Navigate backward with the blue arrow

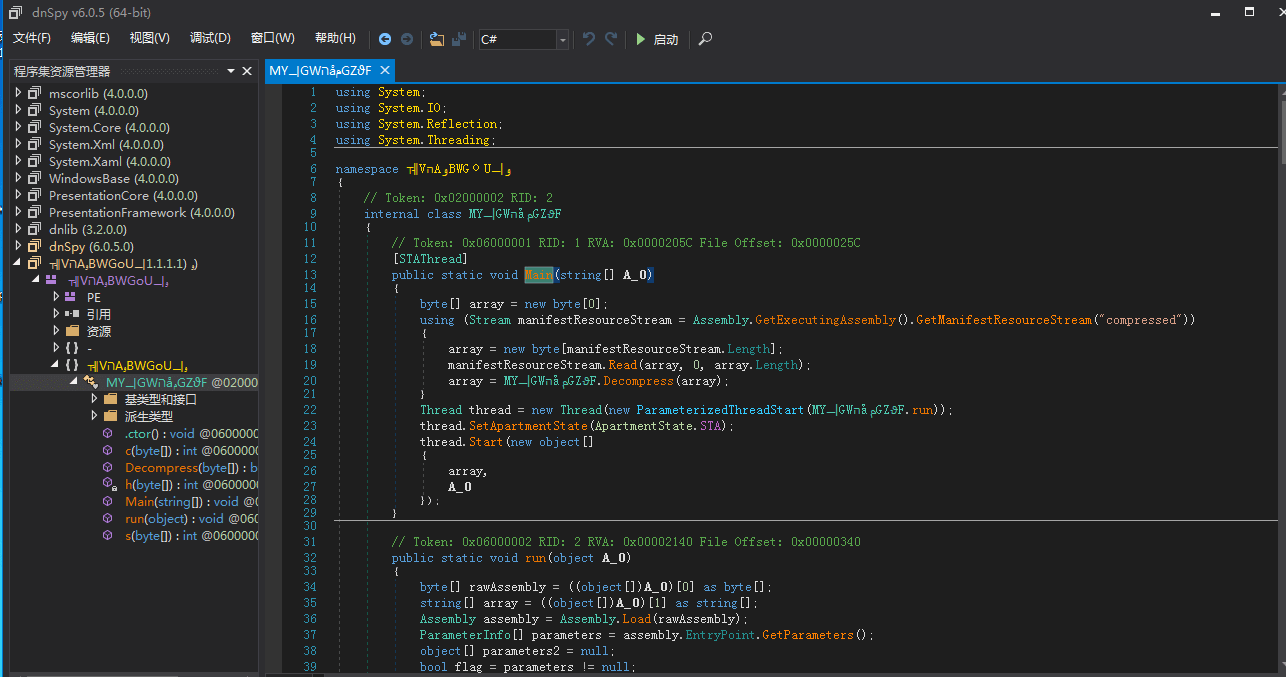(x=385, y=39)
